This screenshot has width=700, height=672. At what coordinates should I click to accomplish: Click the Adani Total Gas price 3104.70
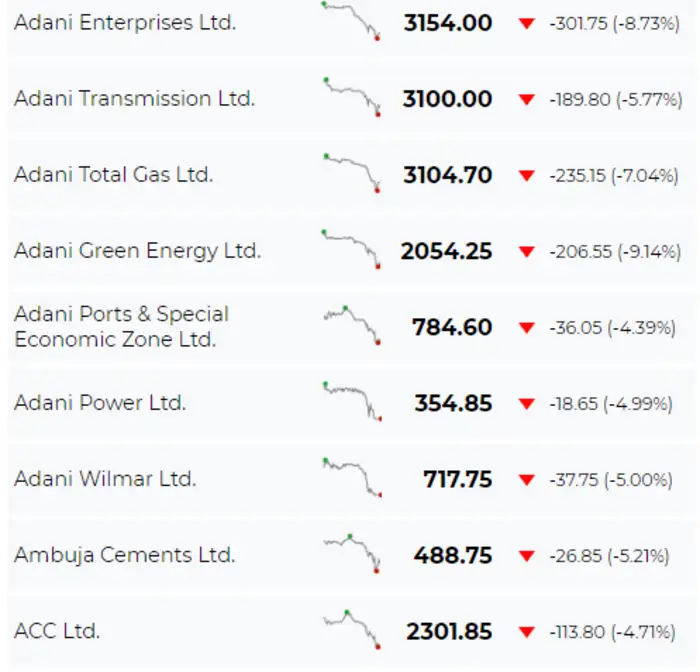point(447,175)
